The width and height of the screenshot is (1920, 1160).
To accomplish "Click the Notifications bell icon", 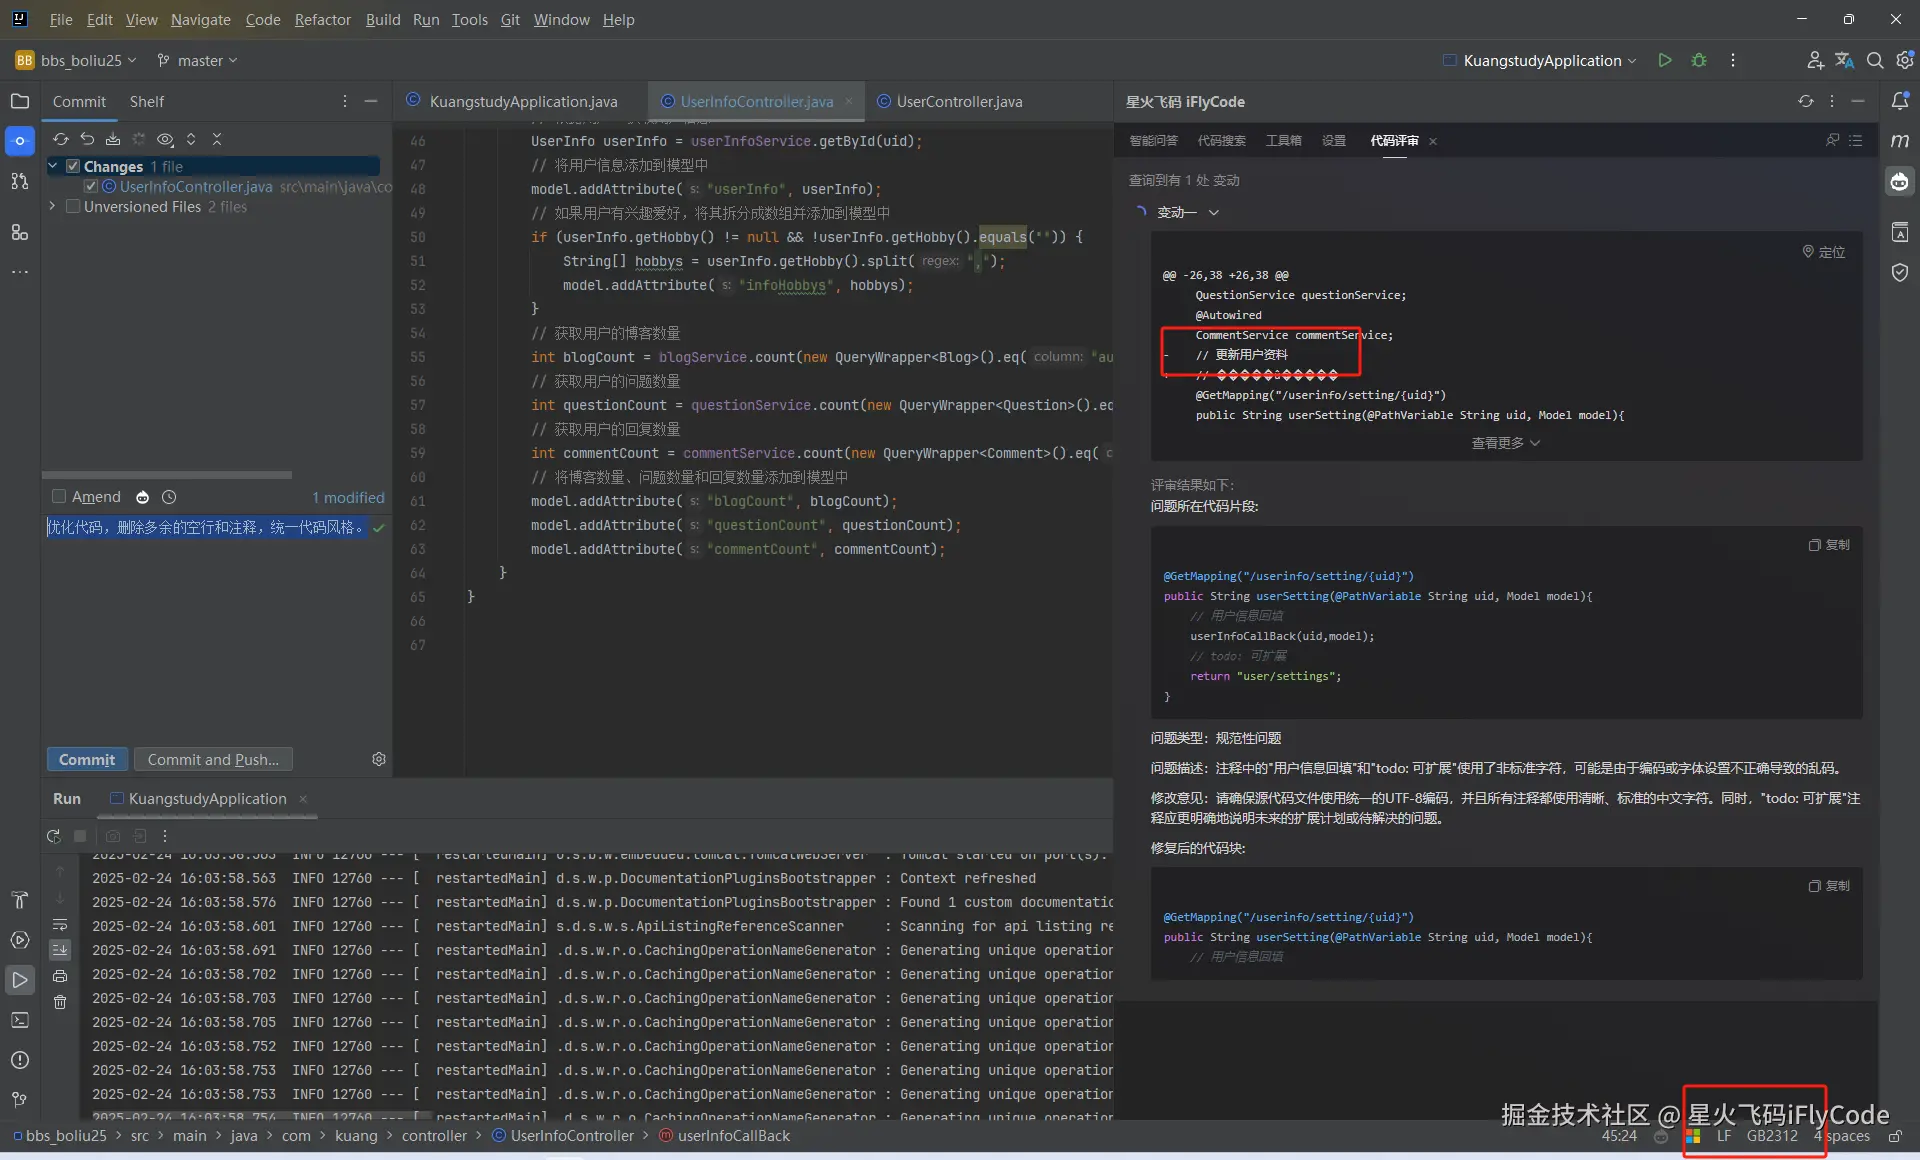I will click(1900, 101).
